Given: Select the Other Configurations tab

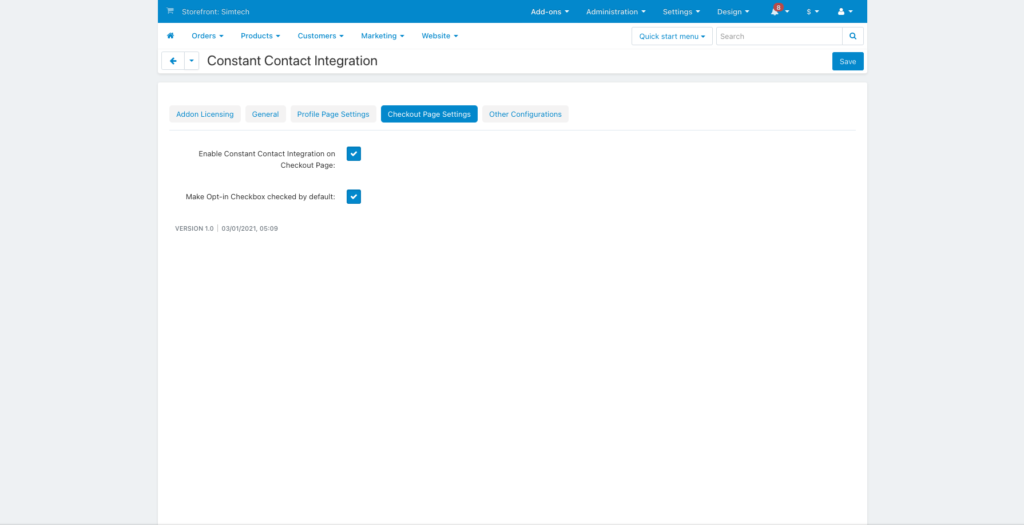Looking at the screenshot, I should point(525,114).
